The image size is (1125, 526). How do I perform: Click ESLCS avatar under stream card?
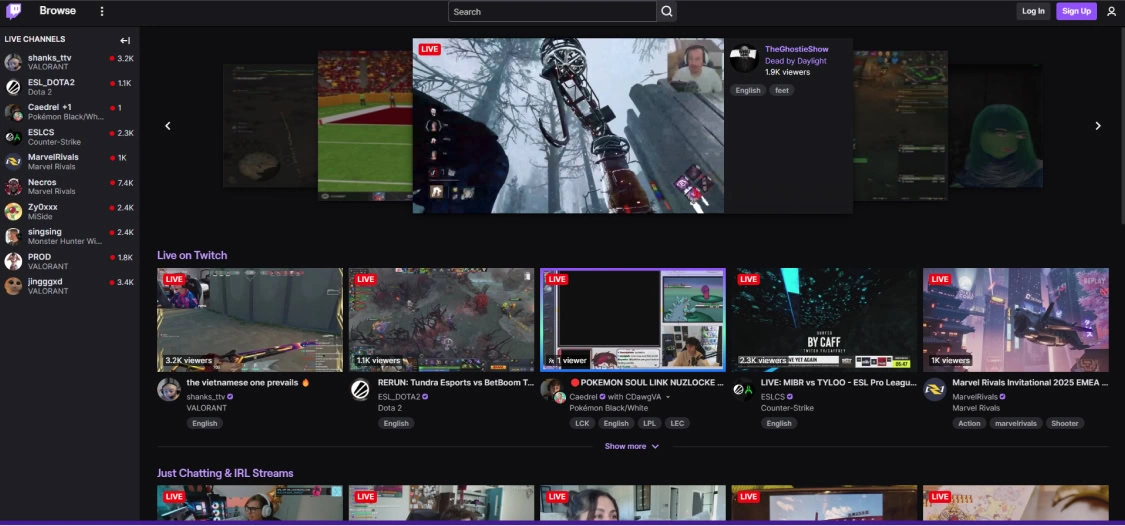743,390
